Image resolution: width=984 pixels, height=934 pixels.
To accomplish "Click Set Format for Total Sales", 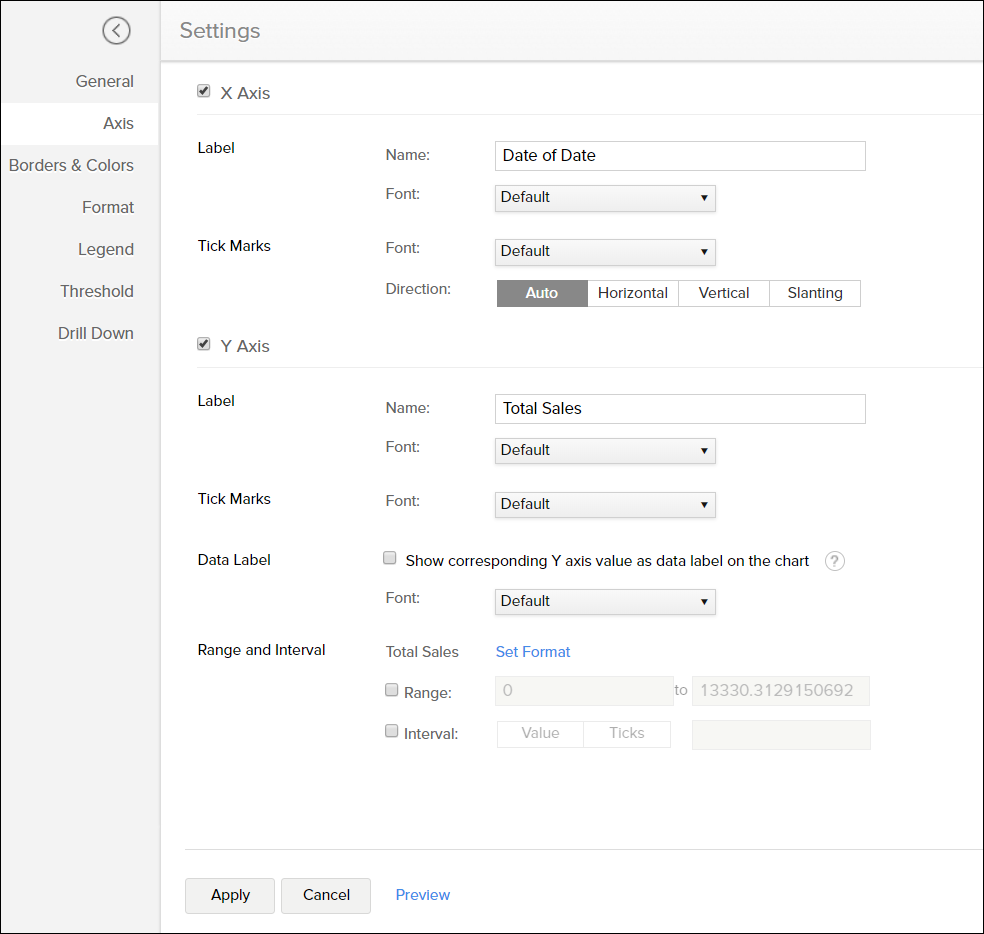I will (x=532, y=651).
